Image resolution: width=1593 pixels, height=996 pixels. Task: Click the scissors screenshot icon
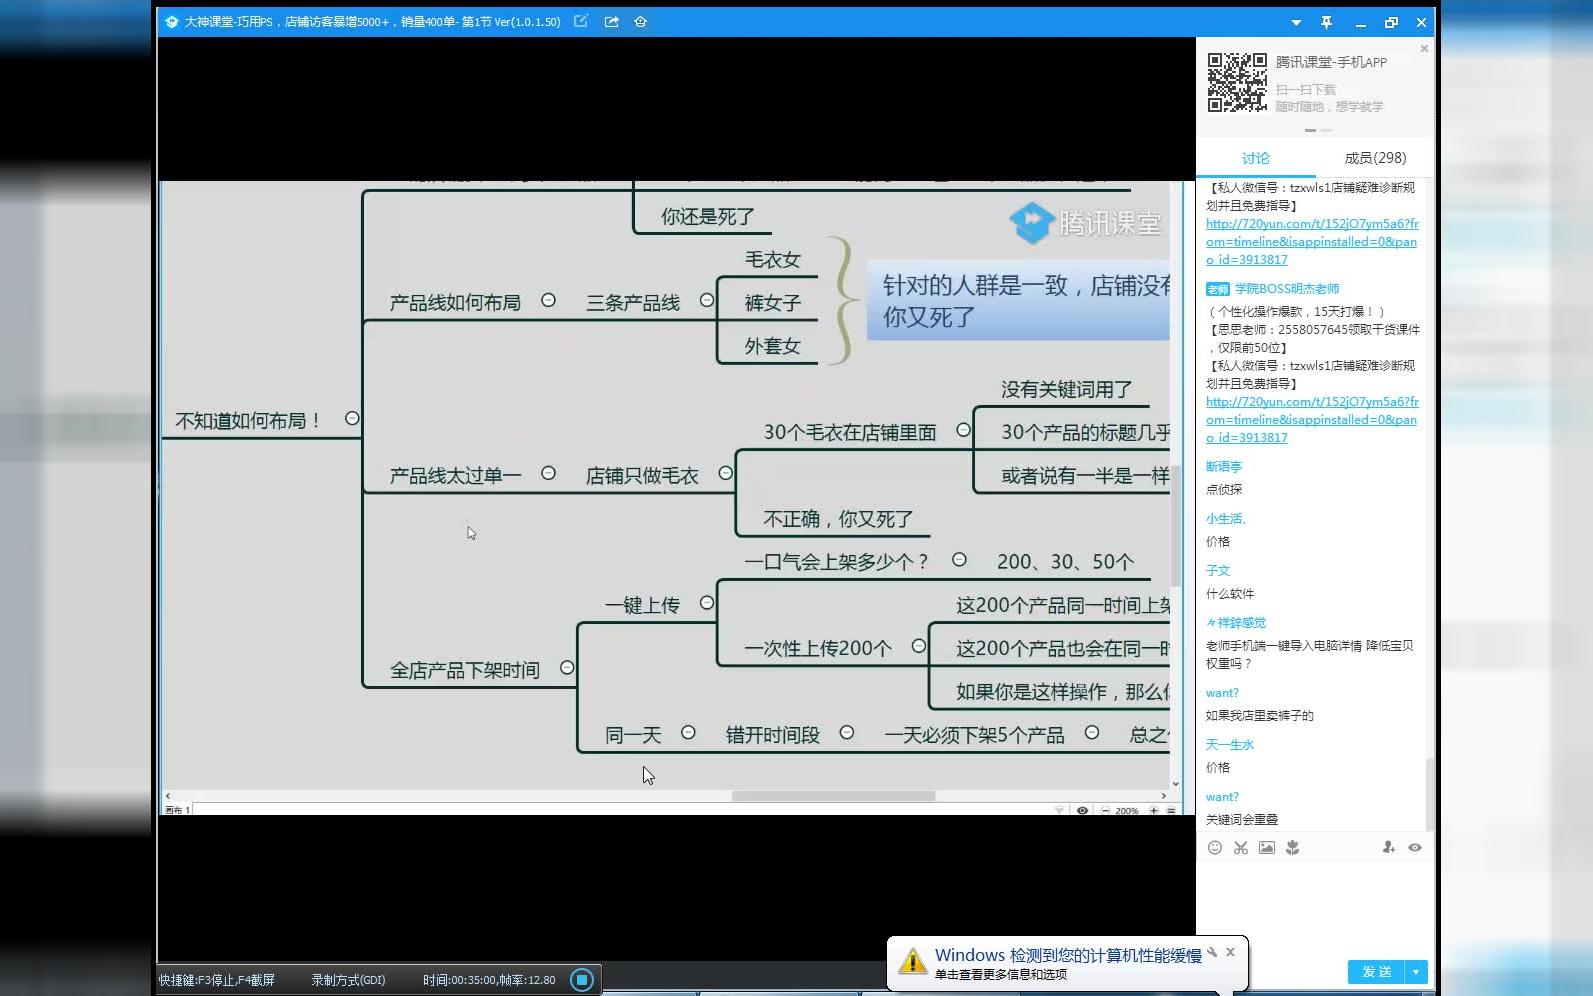click(1241, 847)
